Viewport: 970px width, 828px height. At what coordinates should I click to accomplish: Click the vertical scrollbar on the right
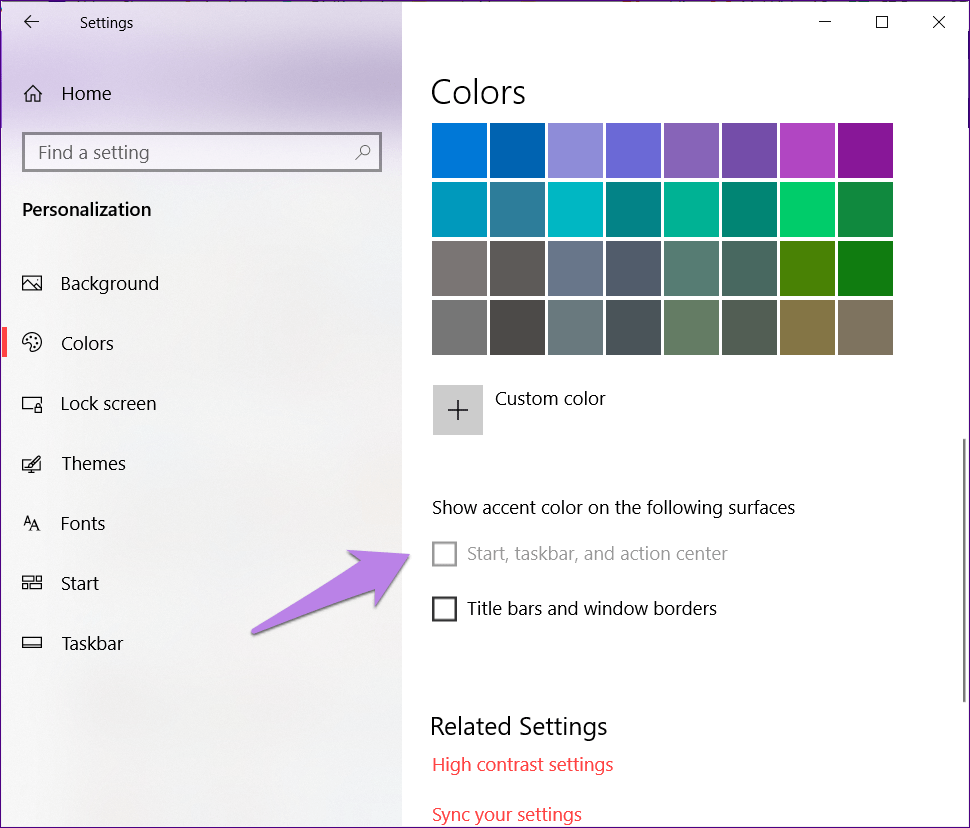click(964, 568)
